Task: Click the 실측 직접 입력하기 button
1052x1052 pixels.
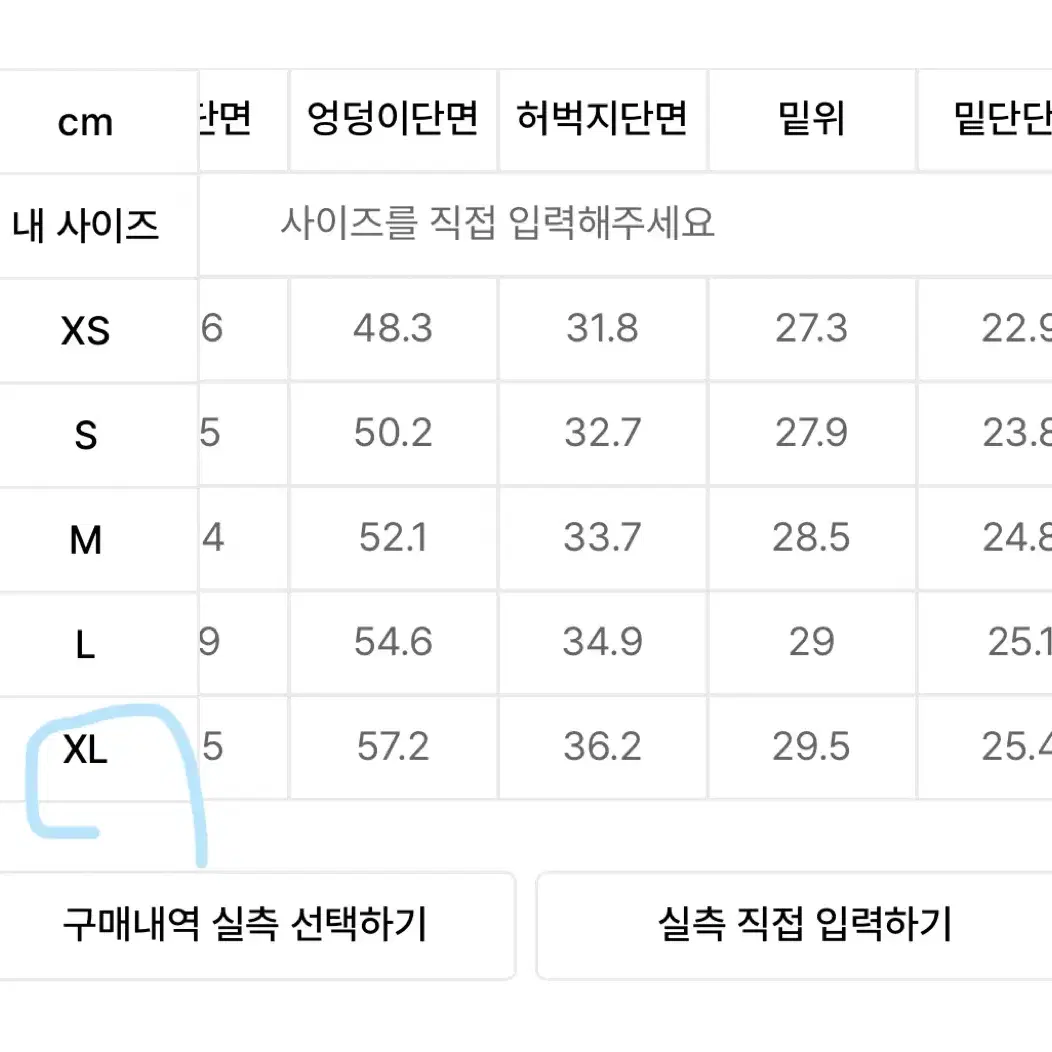Action: pyautogui.click(x=794, y=925)
